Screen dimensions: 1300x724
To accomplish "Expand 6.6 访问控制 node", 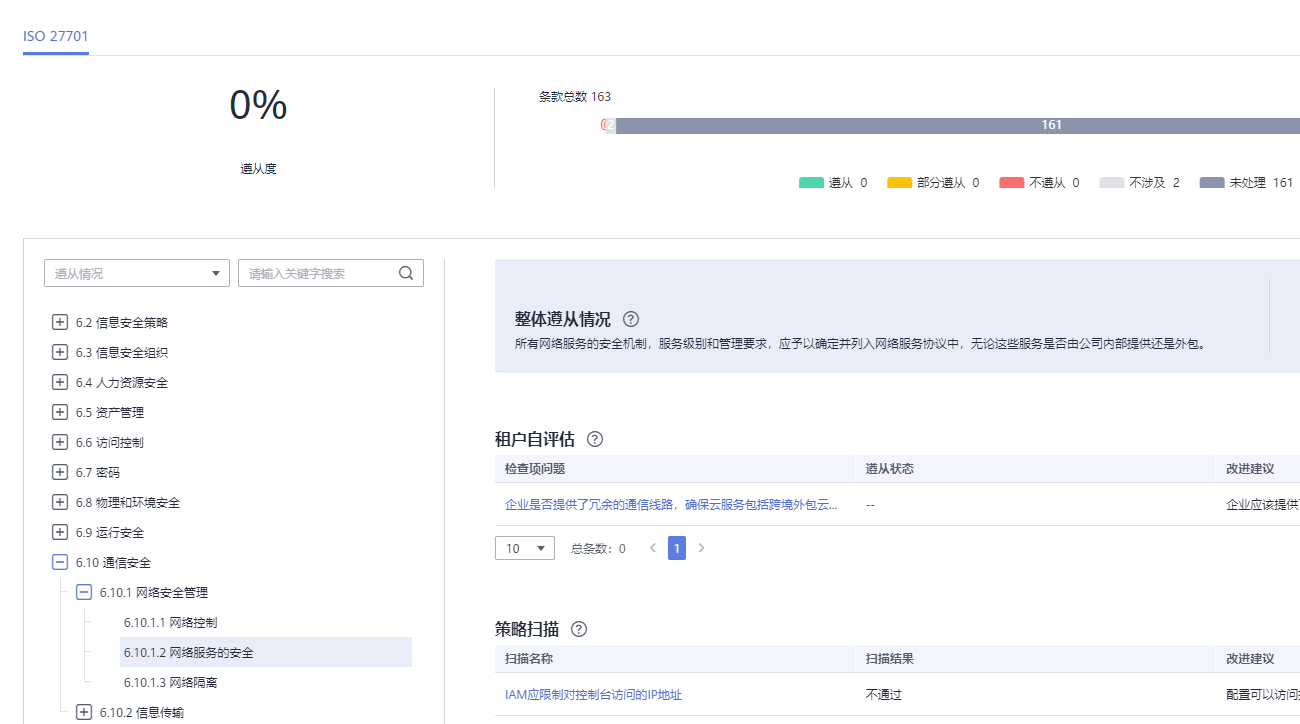I will pyautogui.click(x=60, y=442).
